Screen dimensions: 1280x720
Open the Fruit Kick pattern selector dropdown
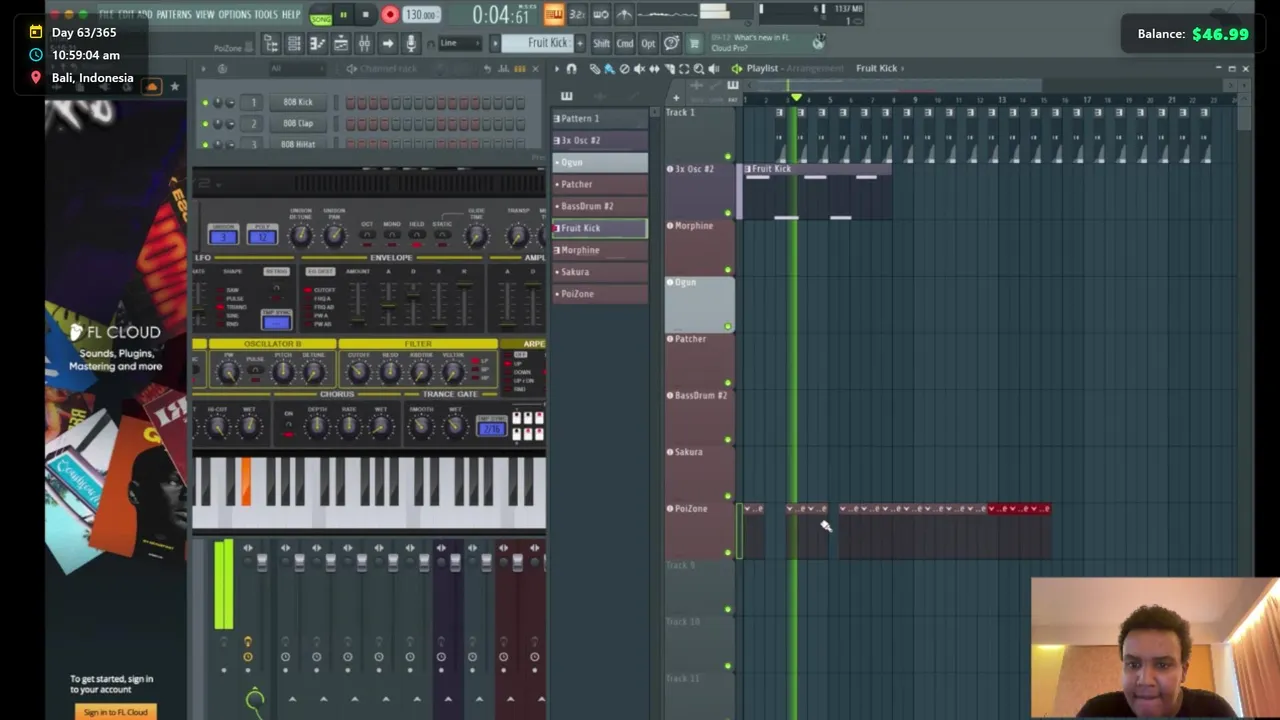point(537,43)
